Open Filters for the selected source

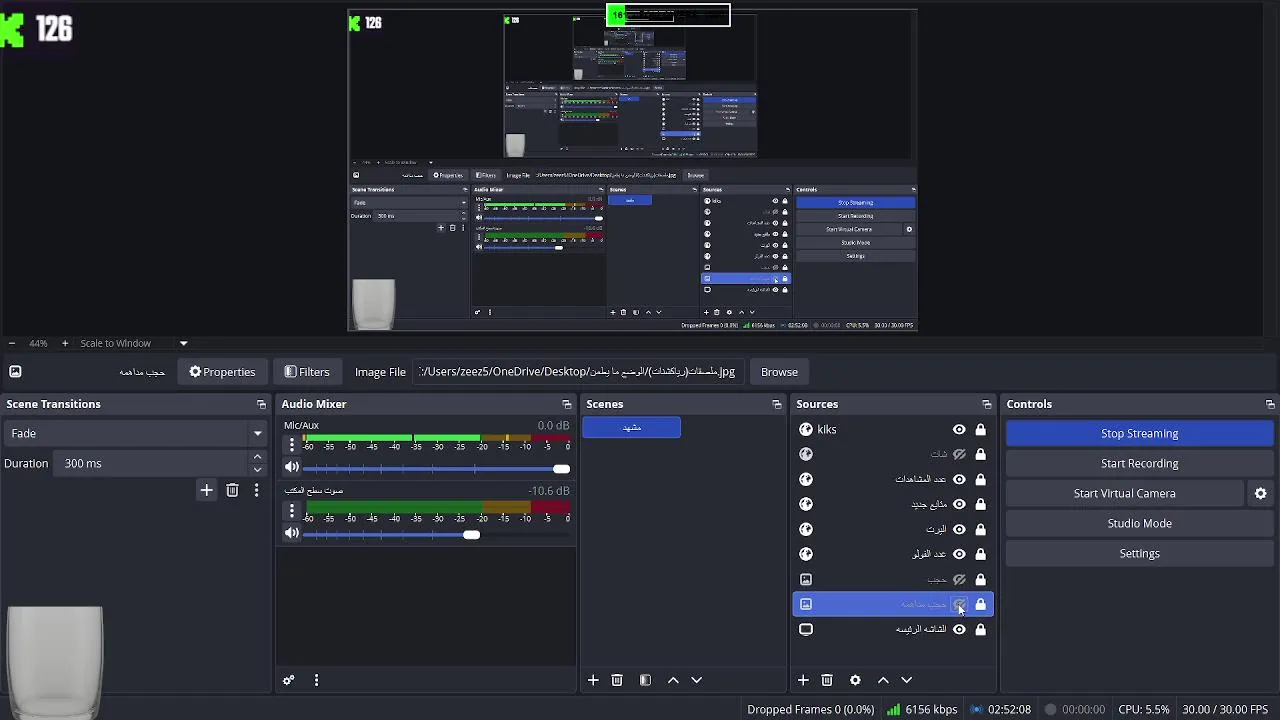pyautogui.click(x=306, y=372)
